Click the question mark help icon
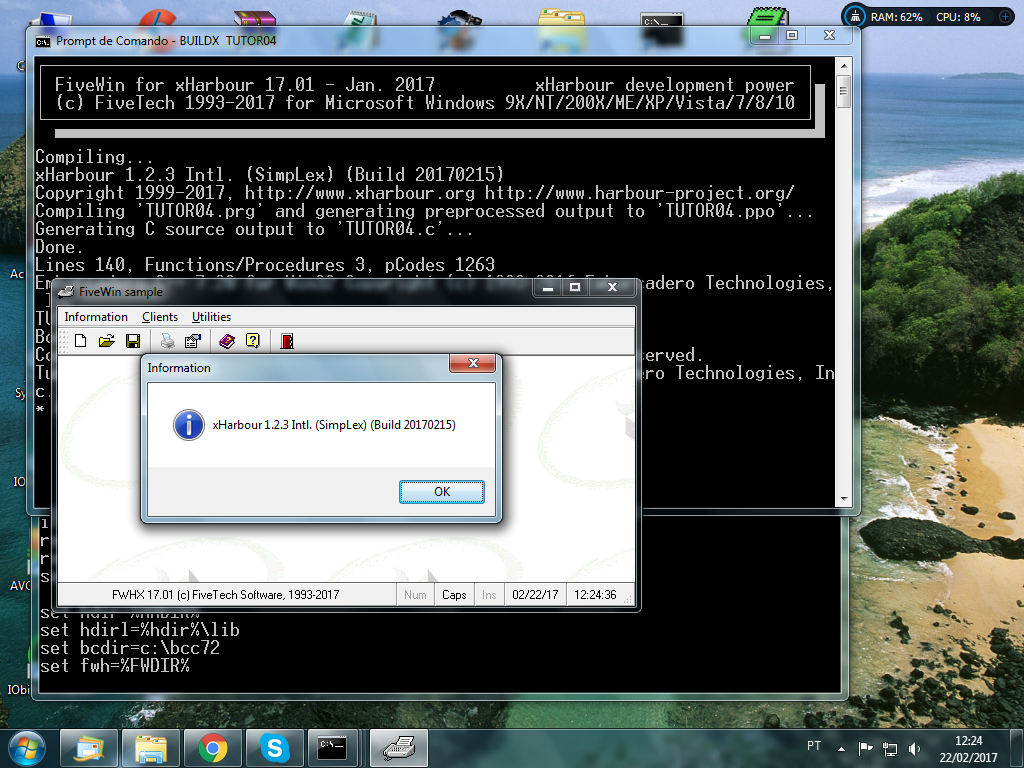Screen dimensions: 1024x768 [253, 341]
